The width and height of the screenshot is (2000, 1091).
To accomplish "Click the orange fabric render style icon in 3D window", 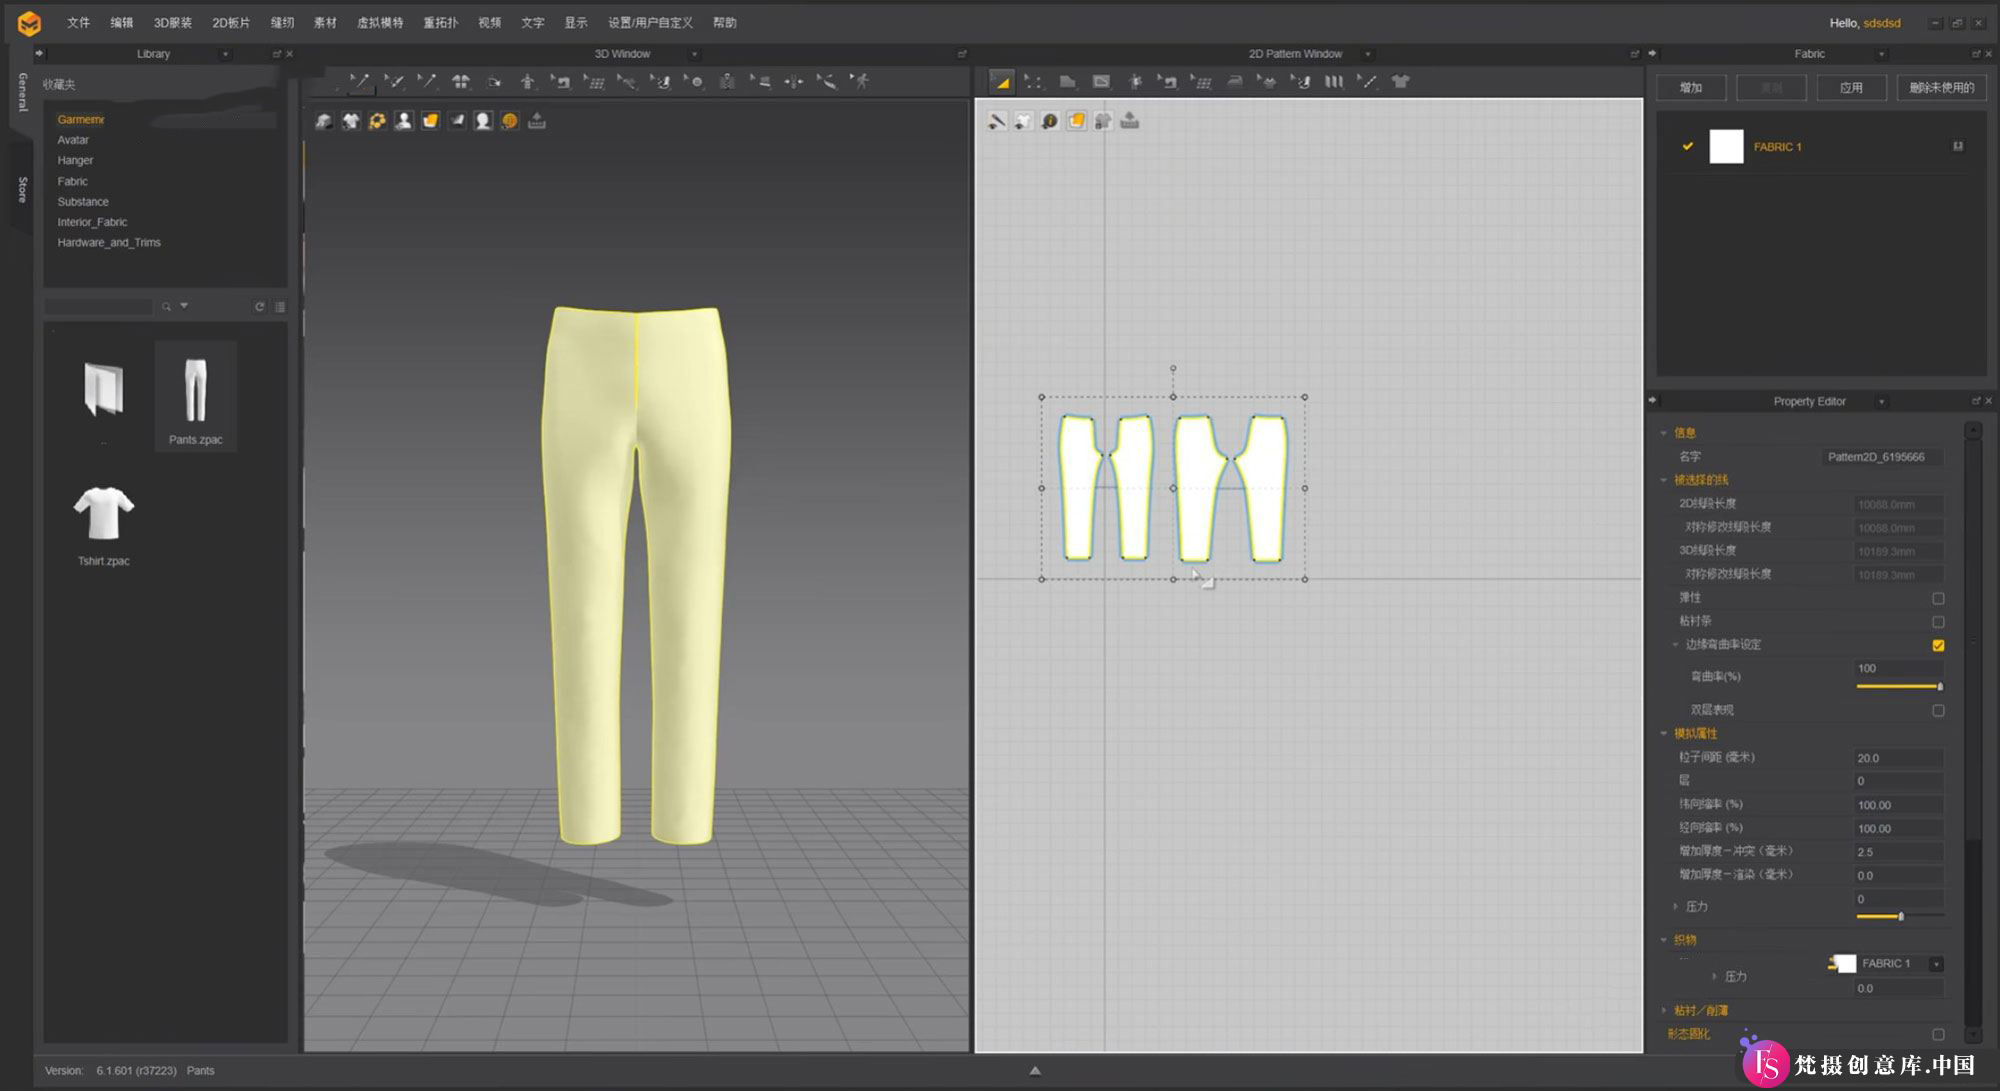I will point(430,121).
